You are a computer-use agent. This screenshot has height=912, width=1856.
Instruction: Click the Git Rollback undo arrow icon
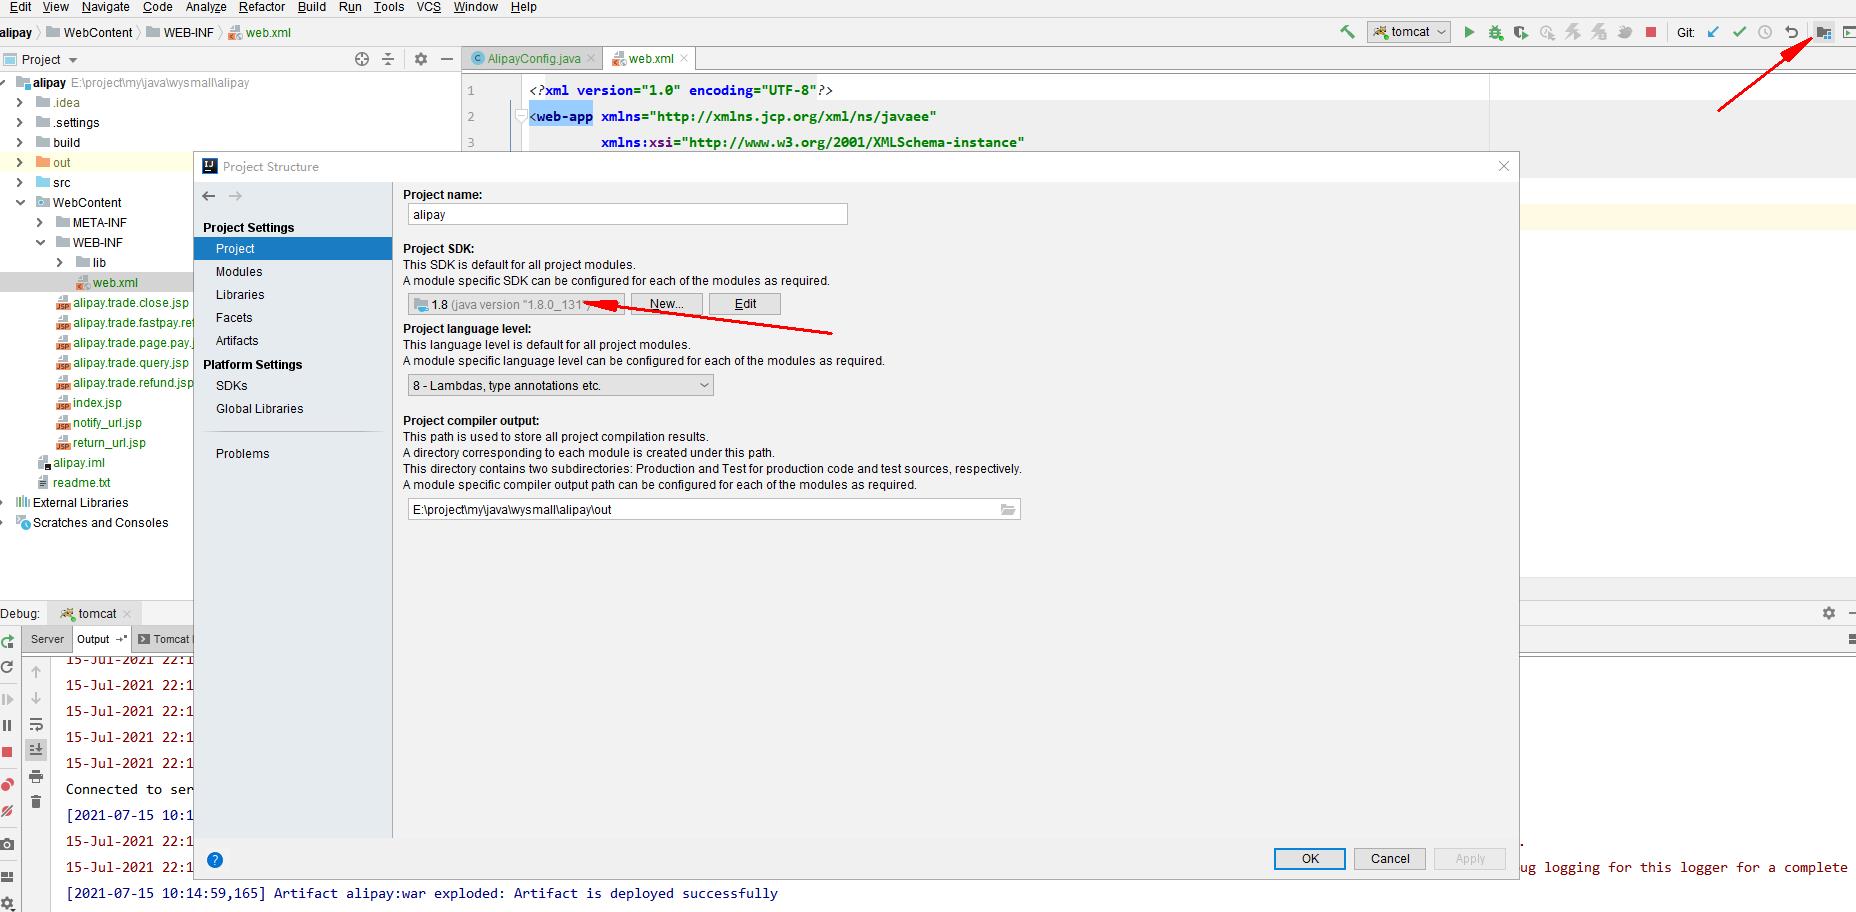point(1791,32)
